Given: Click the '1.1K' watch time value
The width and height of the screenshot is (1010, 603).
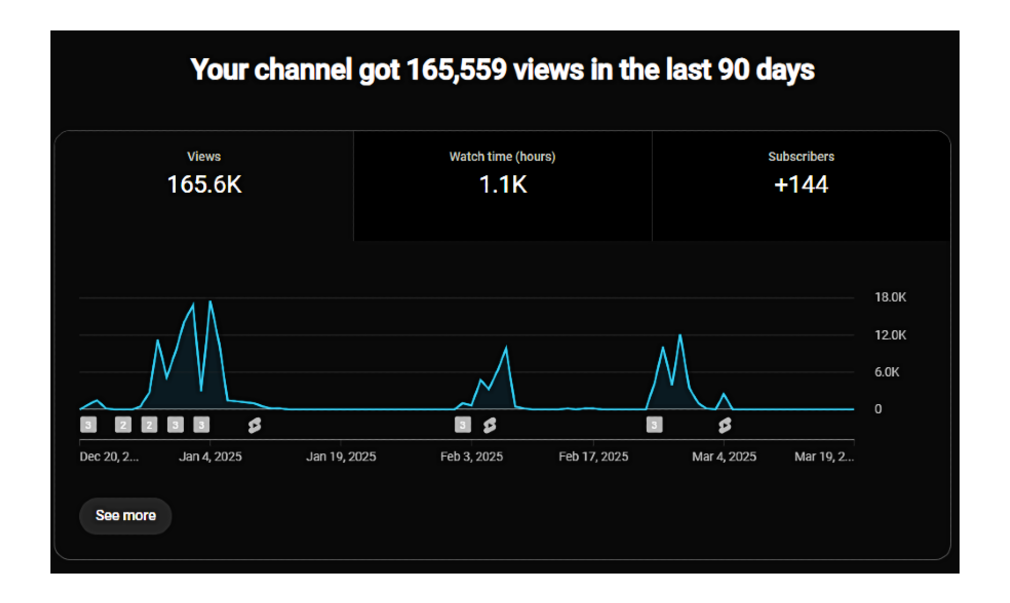Looking at the screenshot, I should click(x=503, y=185).
